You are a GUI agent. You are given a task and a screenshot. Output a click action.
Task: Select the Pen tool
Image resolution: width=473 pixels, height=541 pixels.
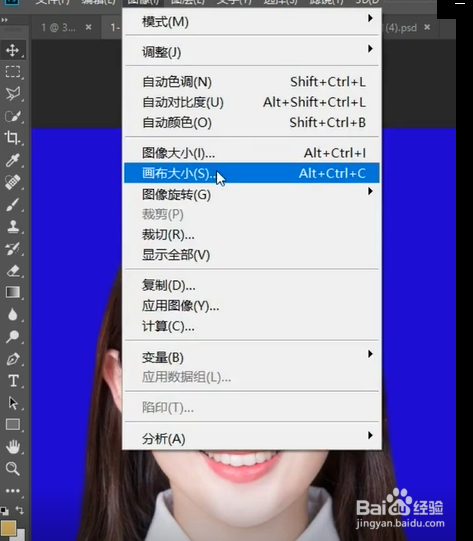pos(12,359)
